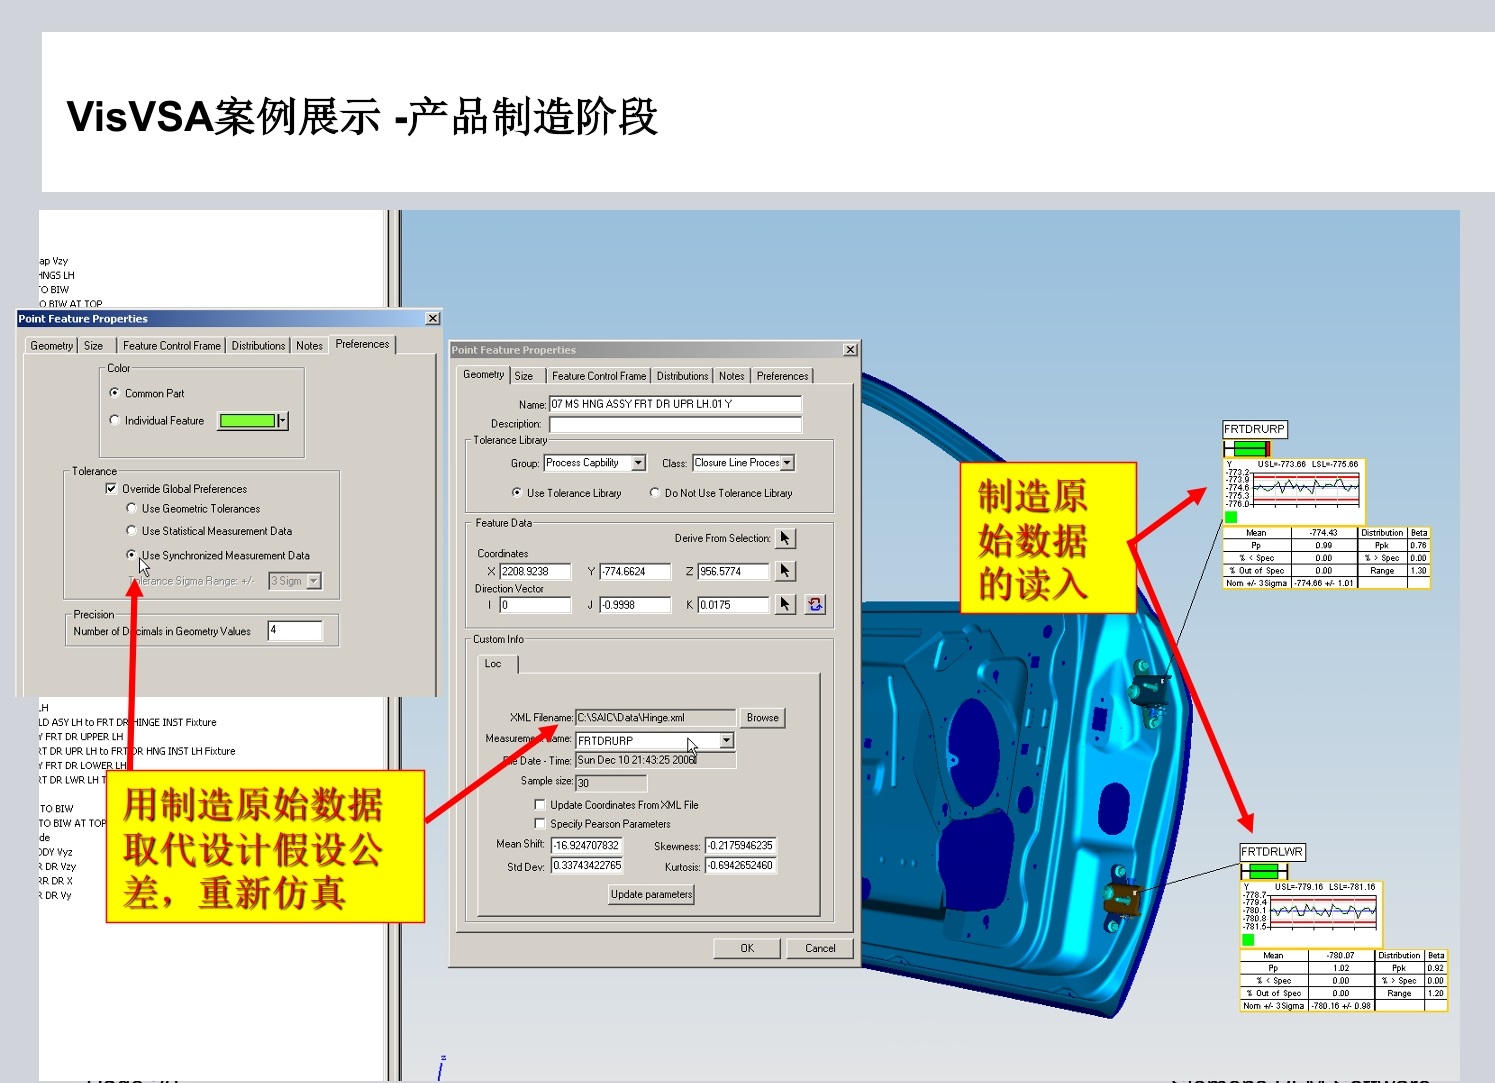1495x1083 pixels.
Task: Click the FRTDRLWR run chart thumbnail
Action: (1312, 913)
